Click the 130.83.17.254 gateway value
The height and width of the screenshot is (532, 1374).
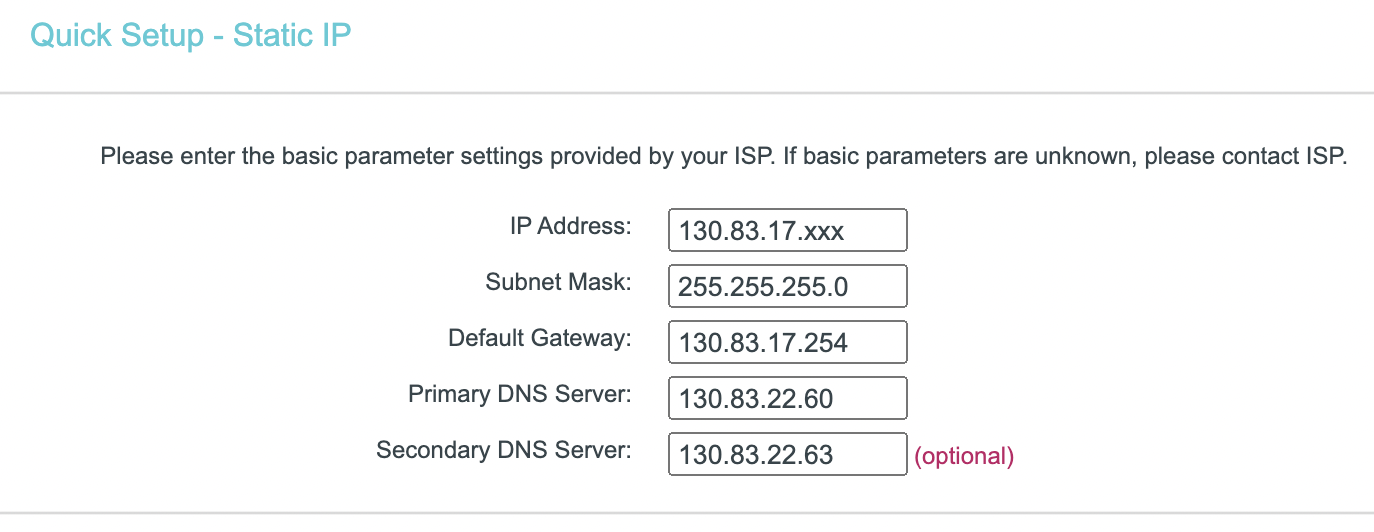(x=763, y=343)
